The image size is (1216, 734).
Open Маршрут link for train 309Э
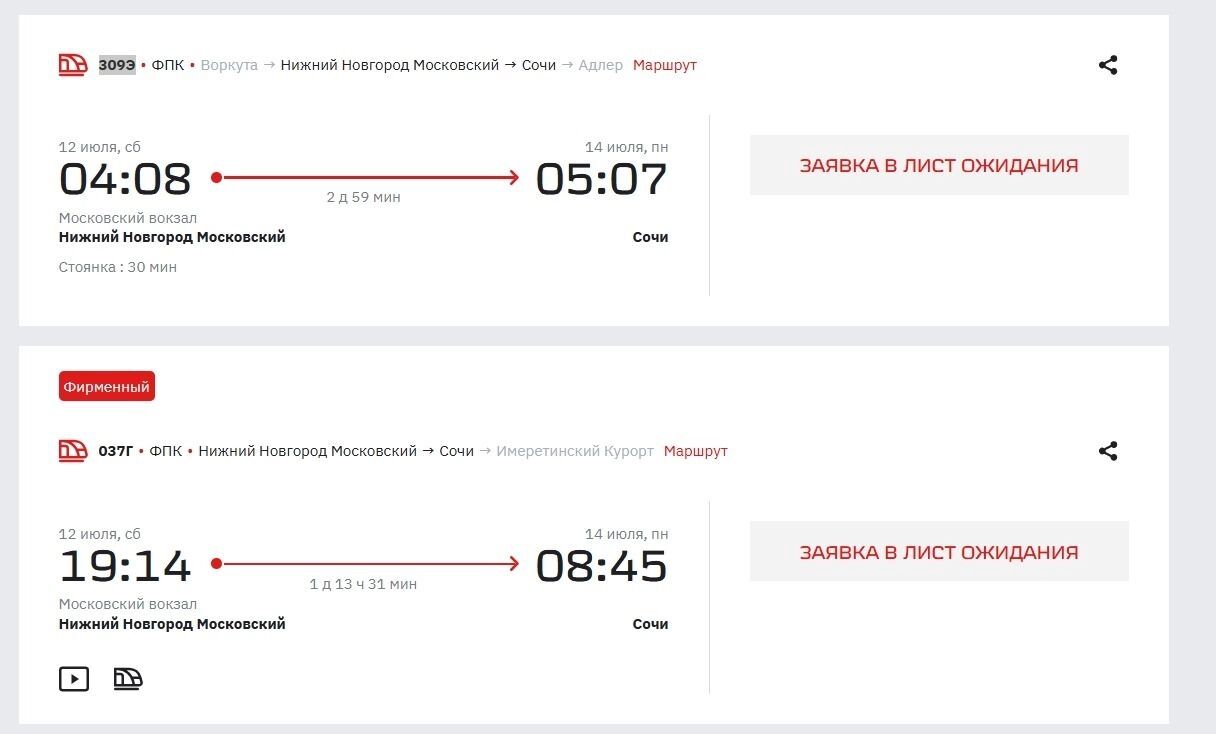tap(665, 65)
